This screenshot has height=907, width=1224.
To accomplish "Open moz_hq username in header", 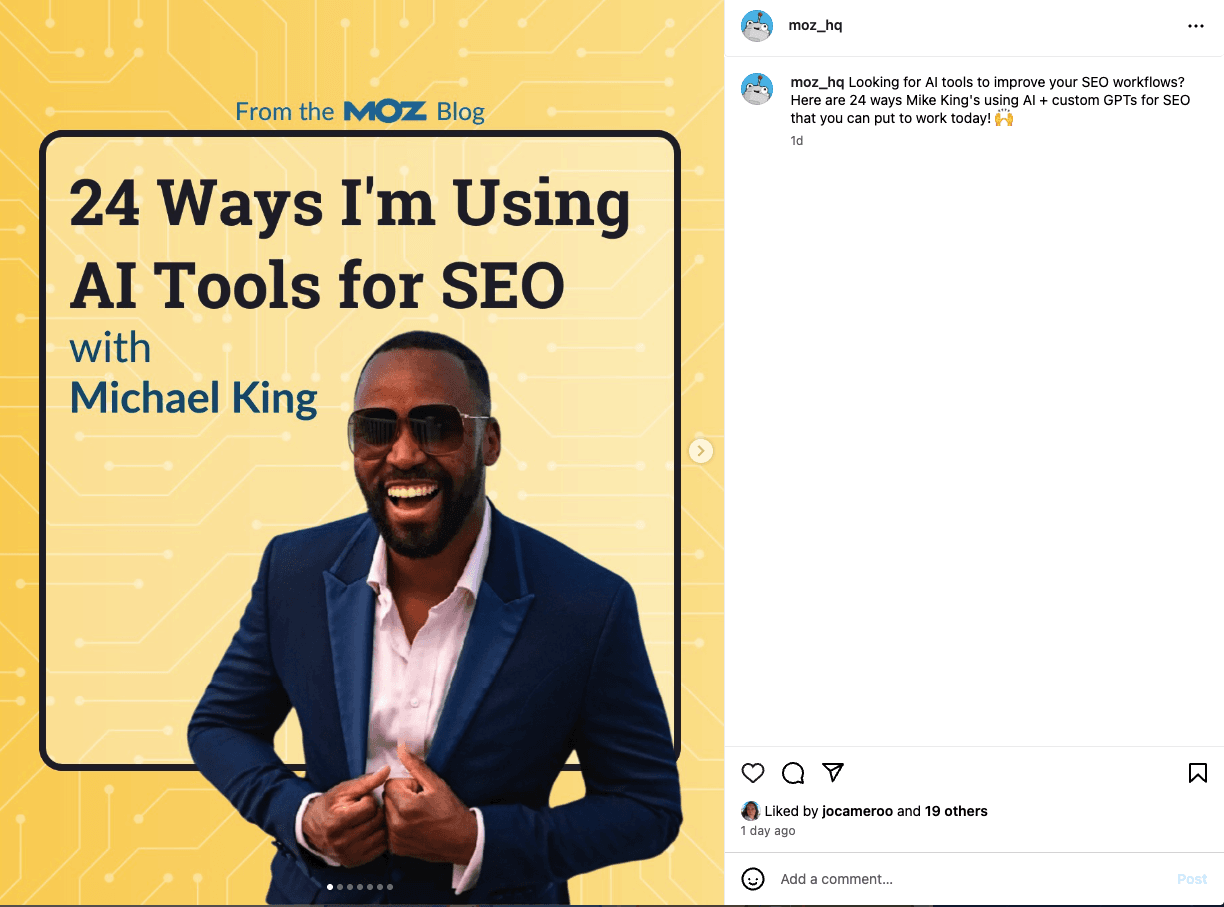I will coord(815,26).
